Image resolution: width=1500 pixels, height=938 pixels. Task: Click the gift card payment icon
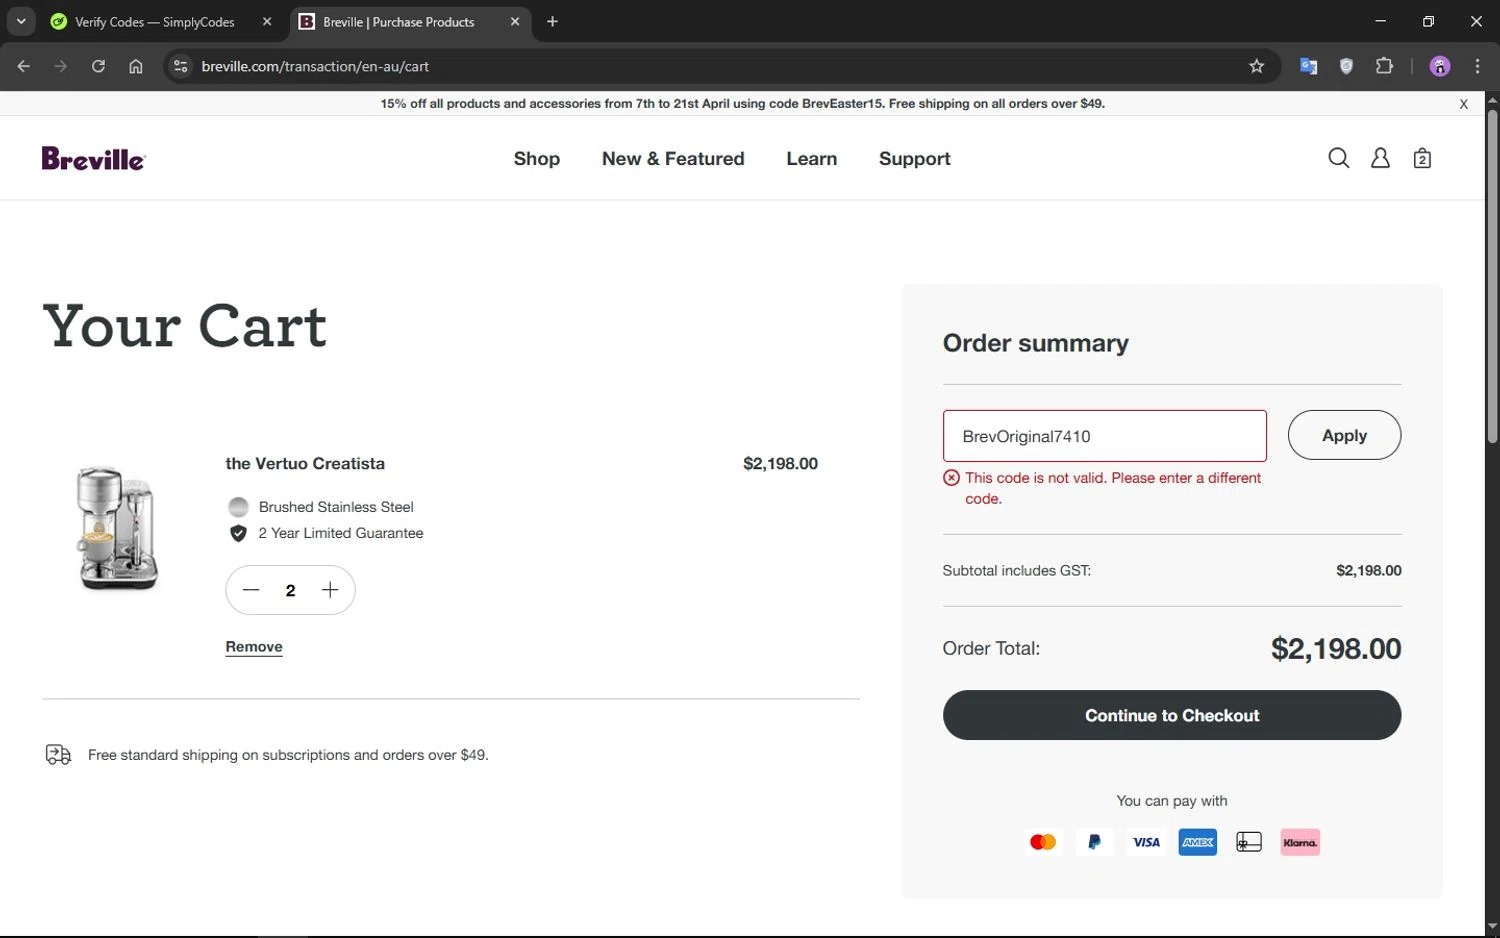click(x=1249, y=842)
